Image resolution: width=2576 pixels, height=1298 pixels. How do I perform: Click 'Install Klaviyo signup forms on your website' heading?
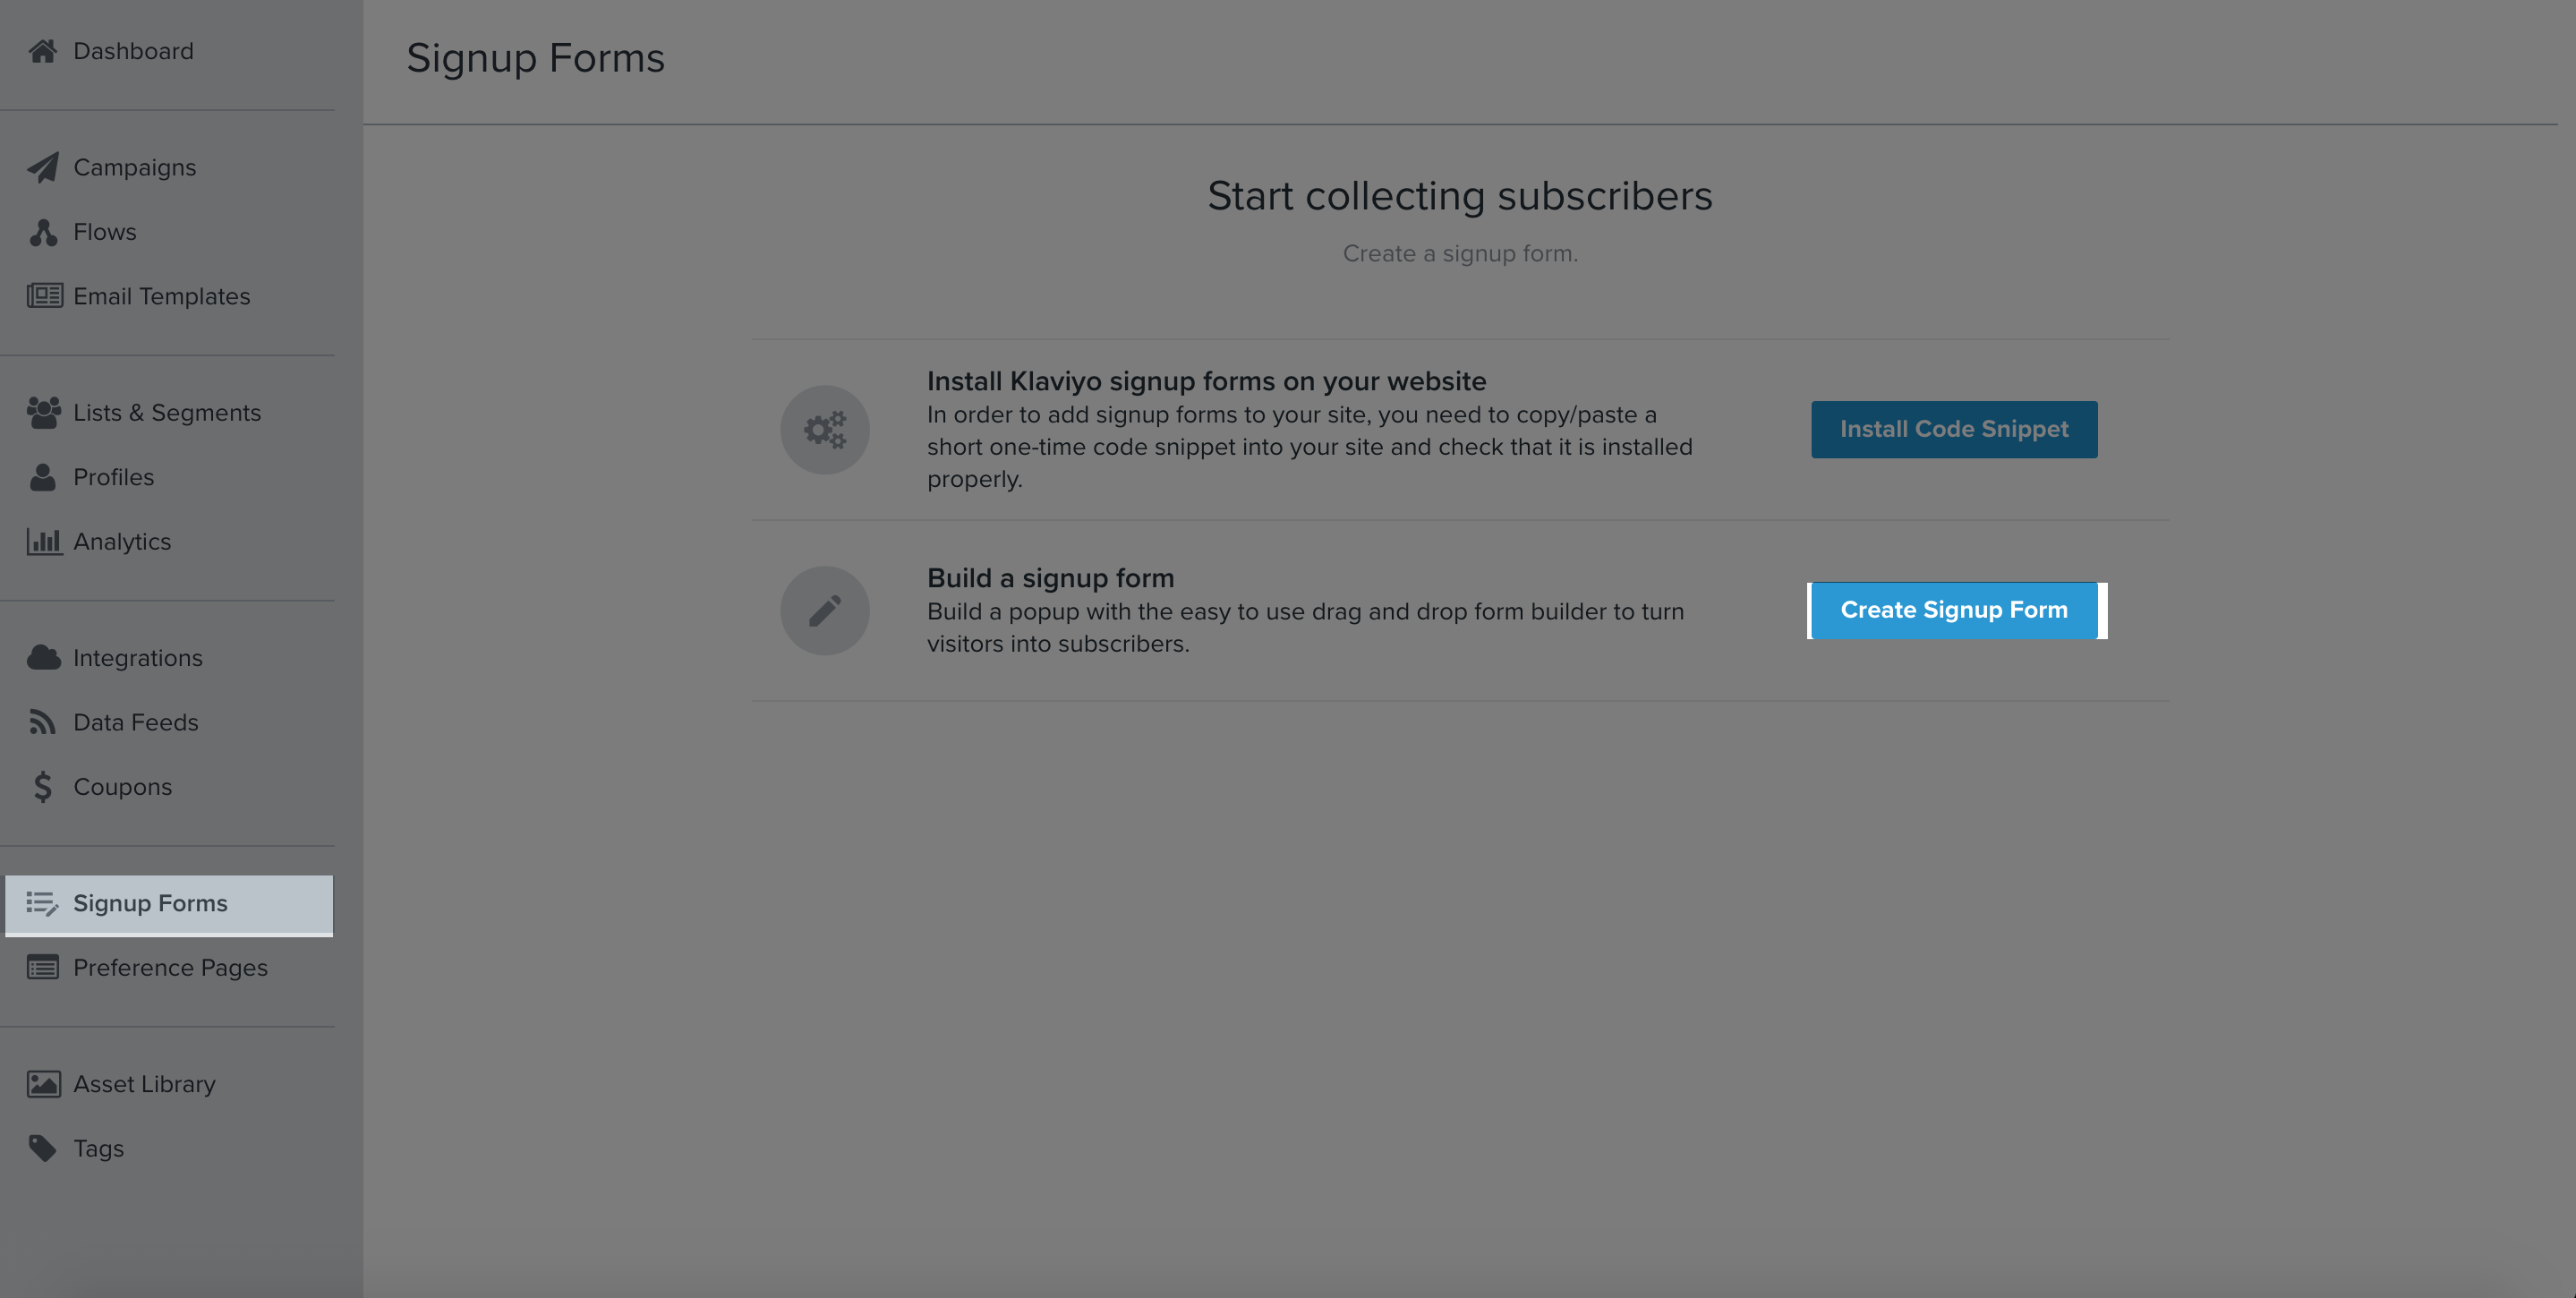click(x=1206, y=381)
